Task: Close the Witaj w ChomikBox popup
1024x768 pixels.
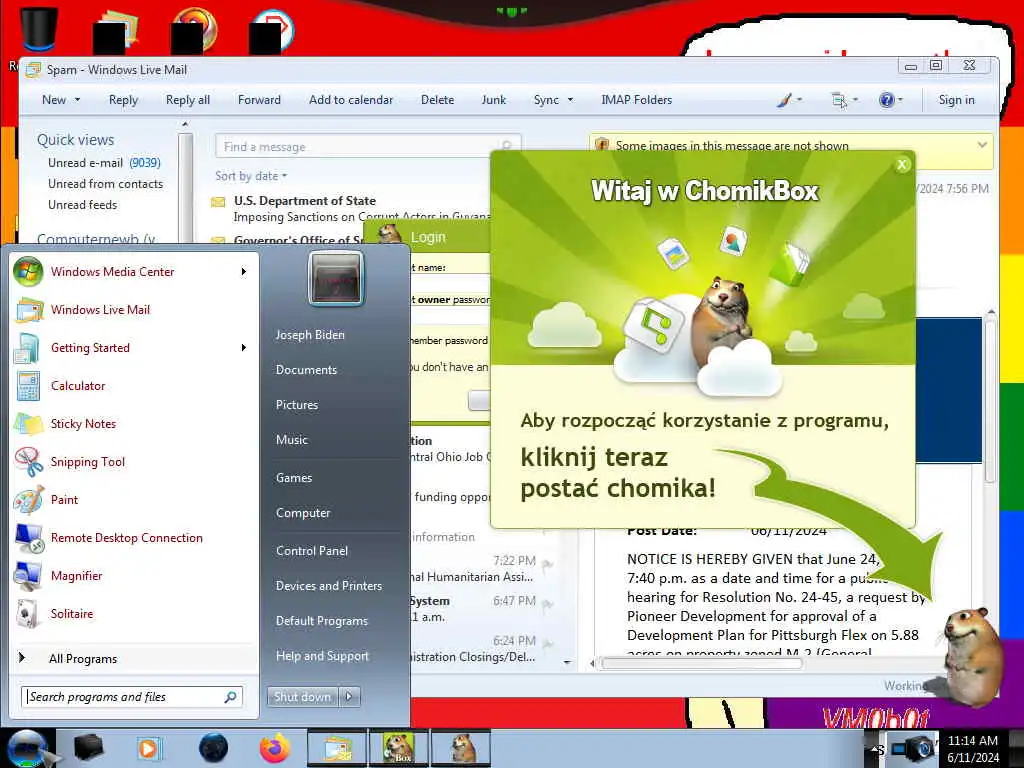Action: 902,165
